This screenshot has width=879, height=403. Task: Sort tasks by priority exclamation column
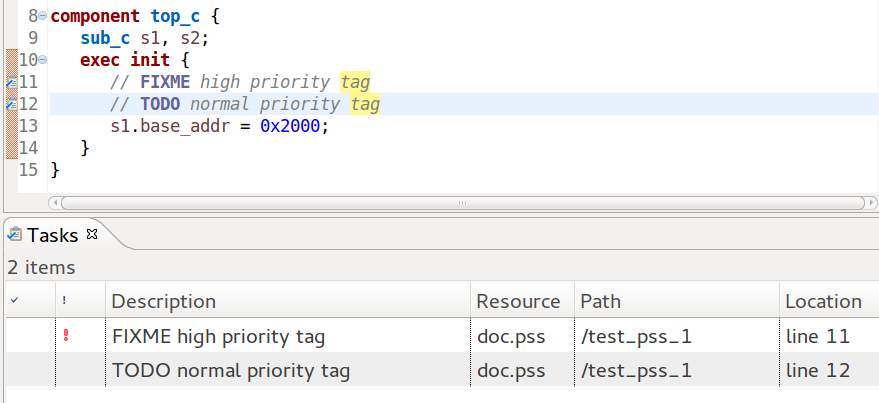click(x=81, y=302)
